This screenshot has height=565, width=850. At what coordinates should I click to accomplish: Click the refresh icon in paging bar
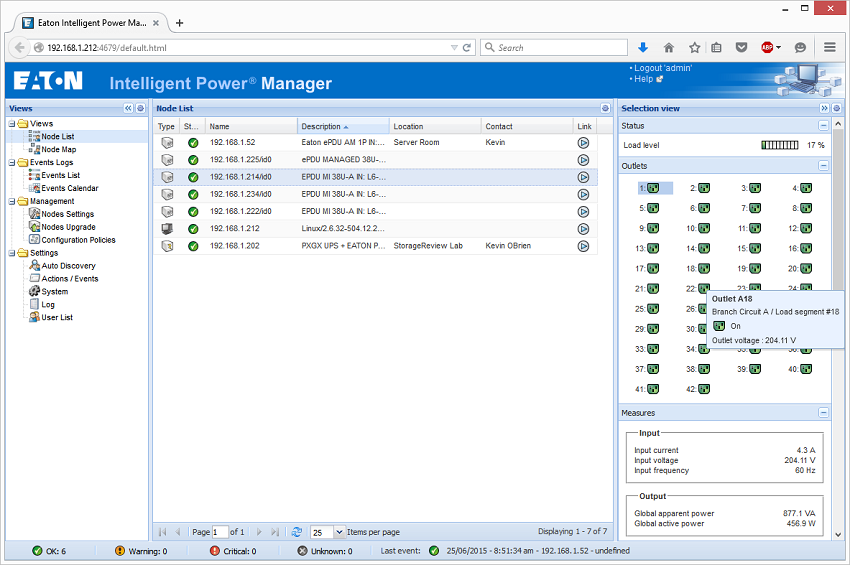point(297,532)
